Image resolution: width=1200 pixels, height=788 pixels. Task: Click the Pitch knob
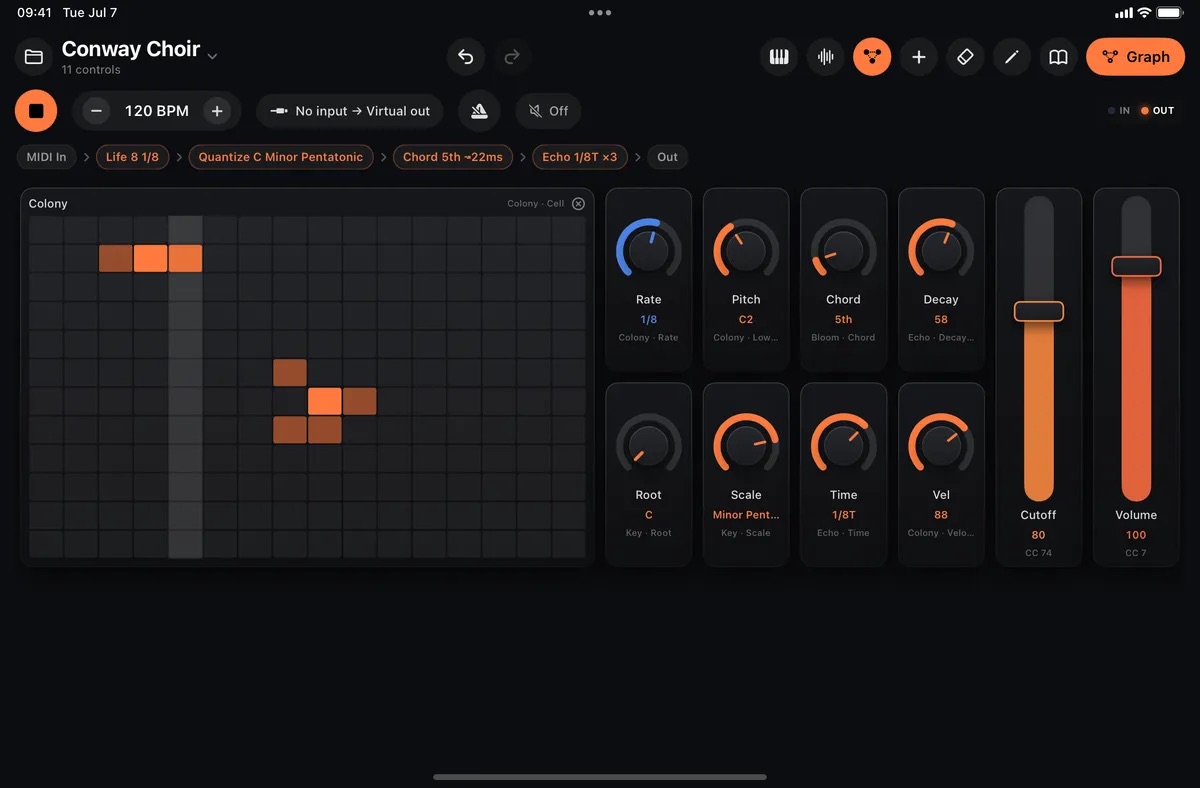tap(746, 250)
